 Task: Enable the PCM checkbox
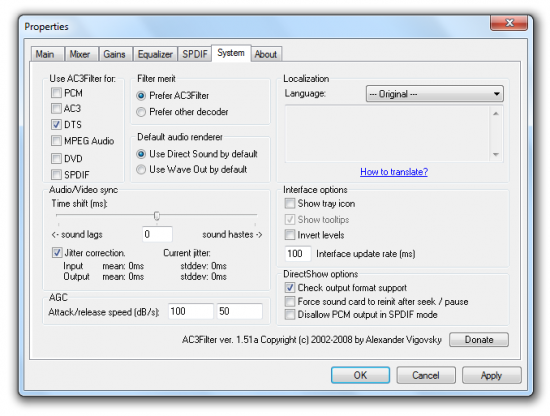(56, 93)
